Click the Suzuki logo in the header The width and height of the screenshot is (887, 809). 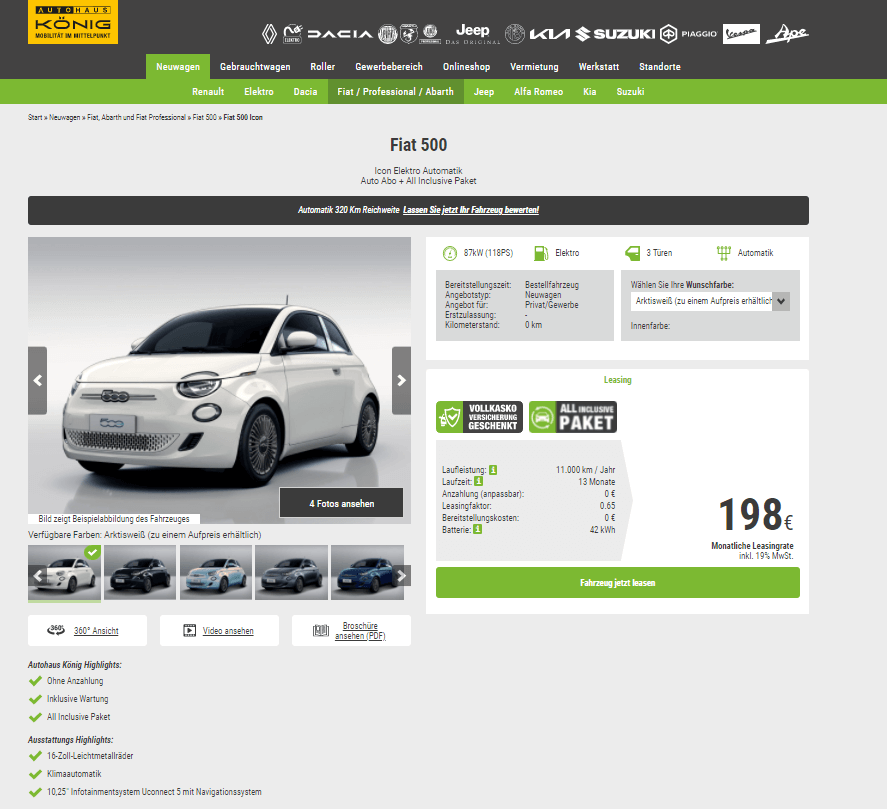(x=615, y=34)
